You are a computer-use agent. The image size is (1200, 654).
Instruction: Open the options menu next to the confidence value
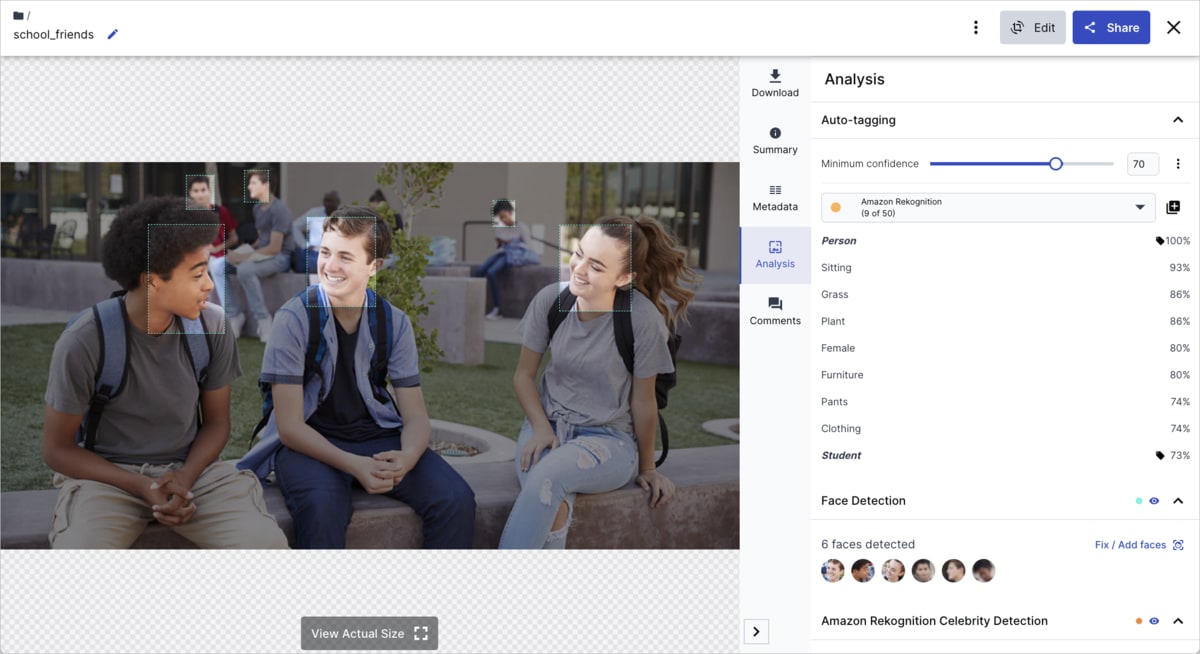pyautogui.click(x=1178, y=164)
